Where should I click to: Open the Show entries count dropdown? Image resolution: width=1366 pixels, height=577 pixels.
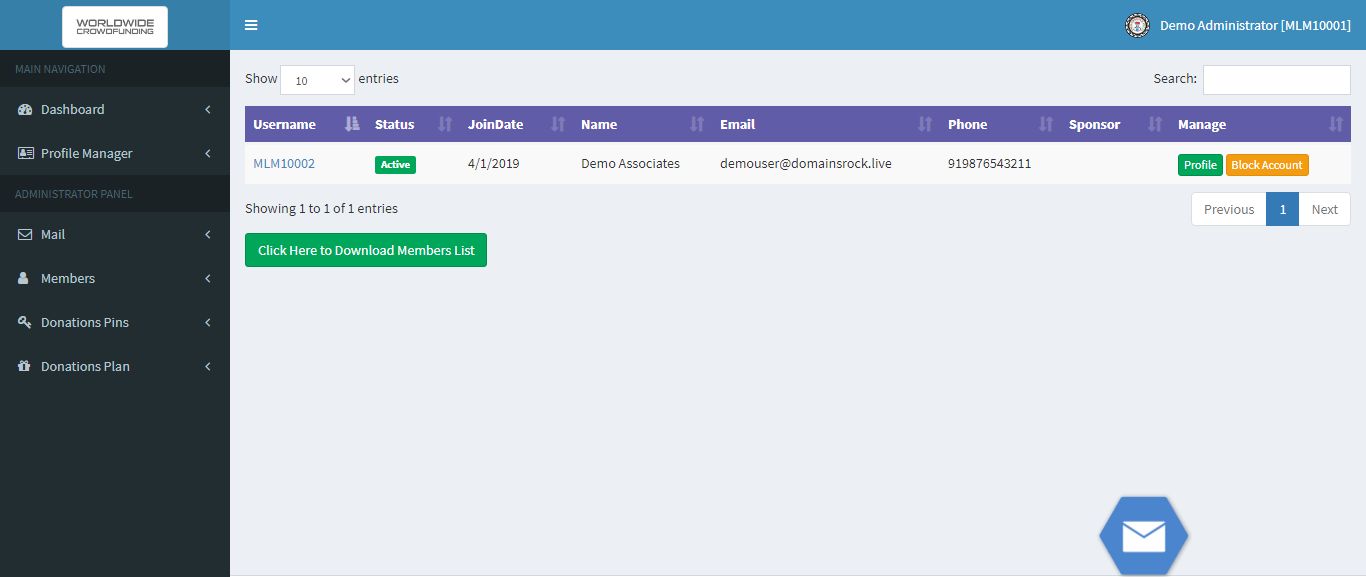click(x=317, y=80)
